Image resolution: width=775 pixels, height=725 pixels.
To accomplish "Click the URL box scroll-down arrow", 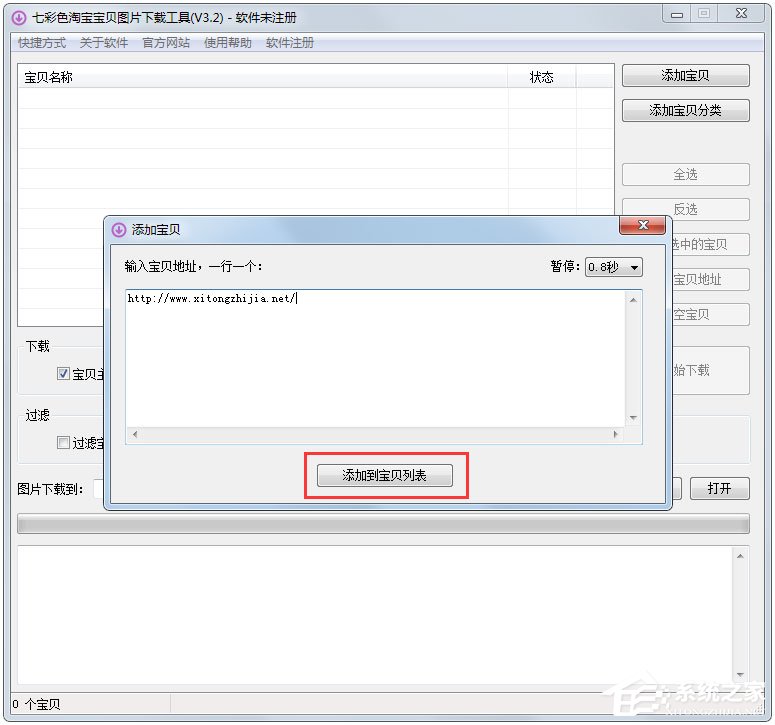I will 632,417.
